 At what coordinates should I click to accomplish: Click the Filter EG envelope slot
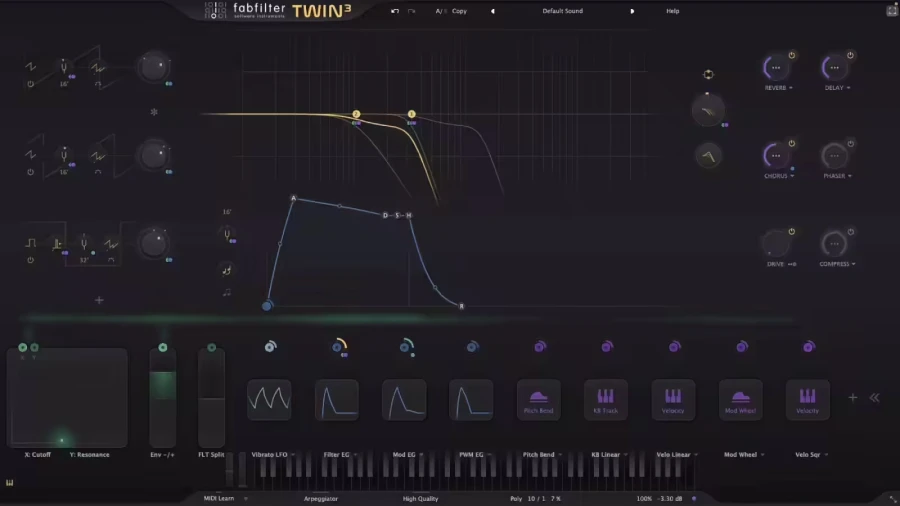point(336,399)
